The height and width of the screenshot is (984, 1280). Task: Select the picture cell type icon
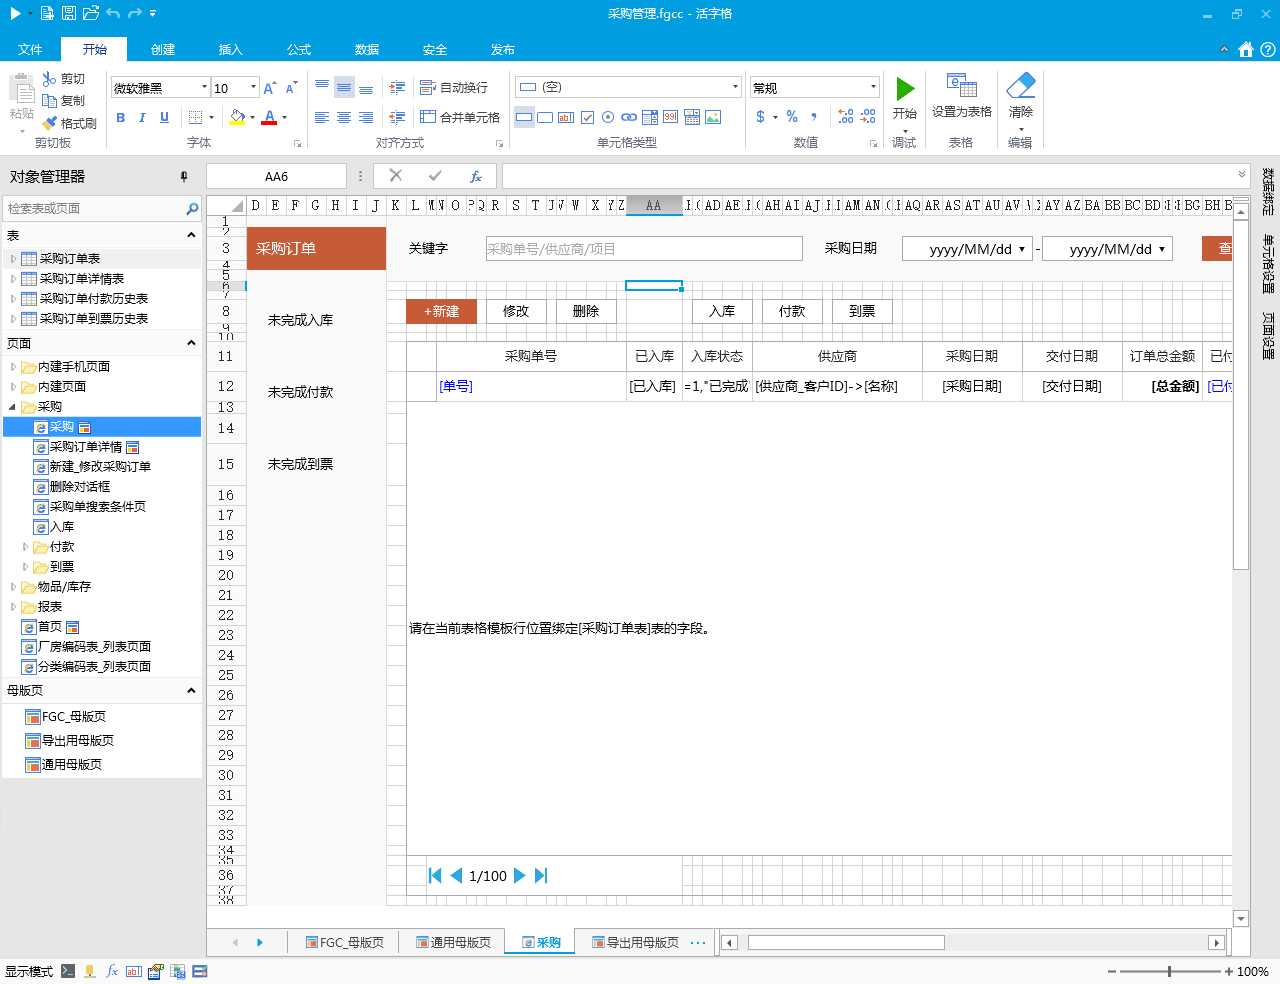pyautogui.click(x=713, y=117)
